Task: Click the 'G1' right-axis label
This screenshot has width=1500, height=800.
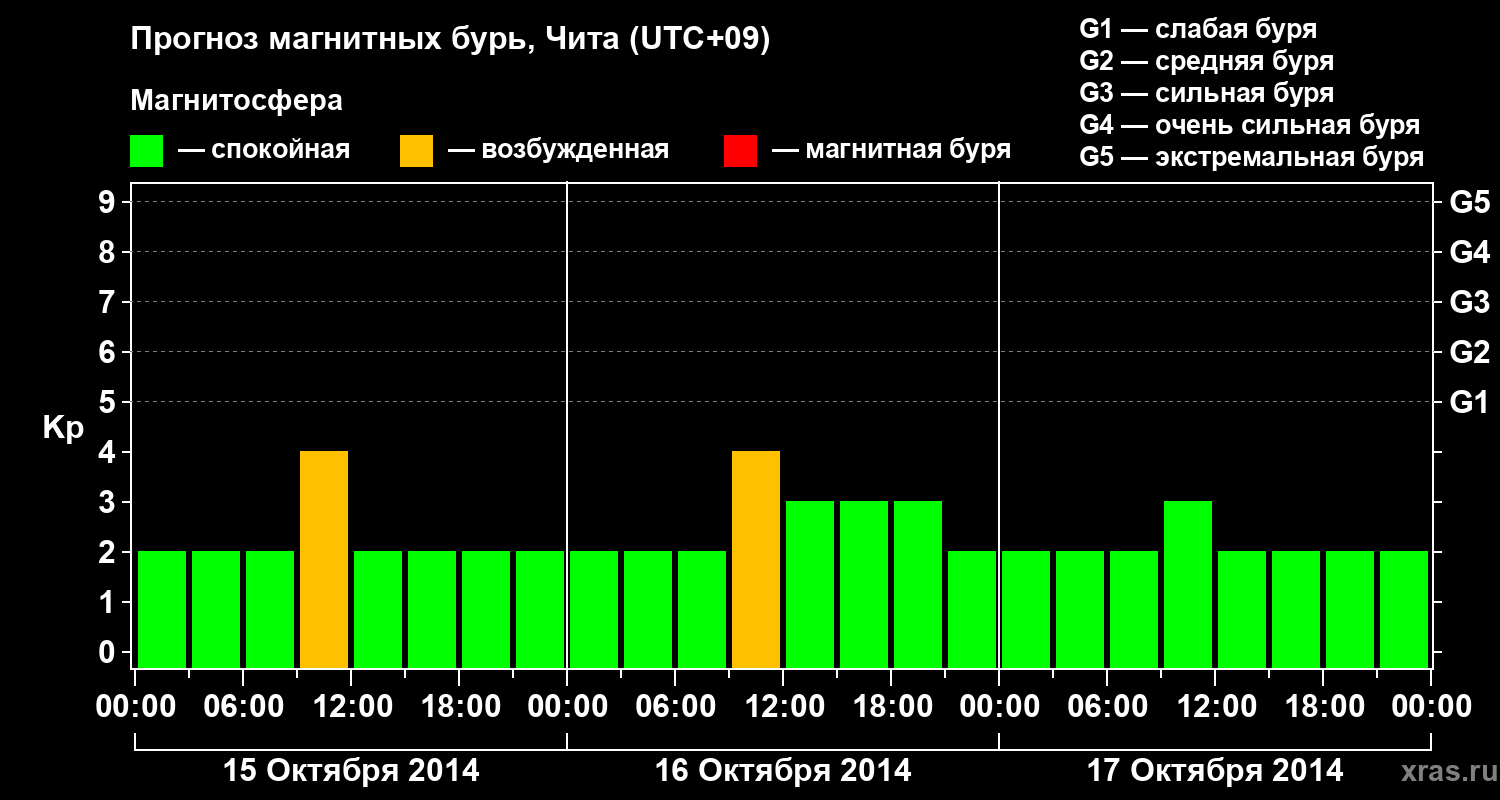Action: pyautogui.click(x=1470, y=402)
